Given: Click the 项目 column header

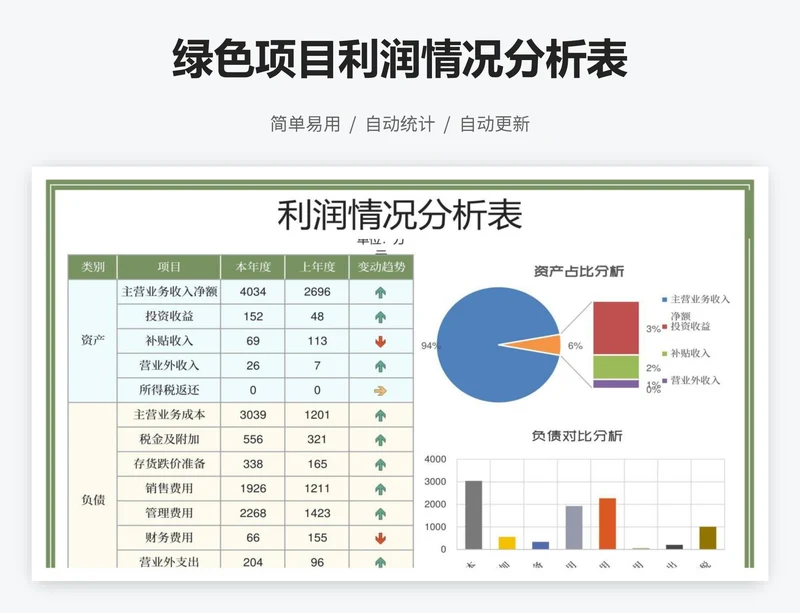Looking at the screenshot, I should pyautogui.click(x=169, y=267).
